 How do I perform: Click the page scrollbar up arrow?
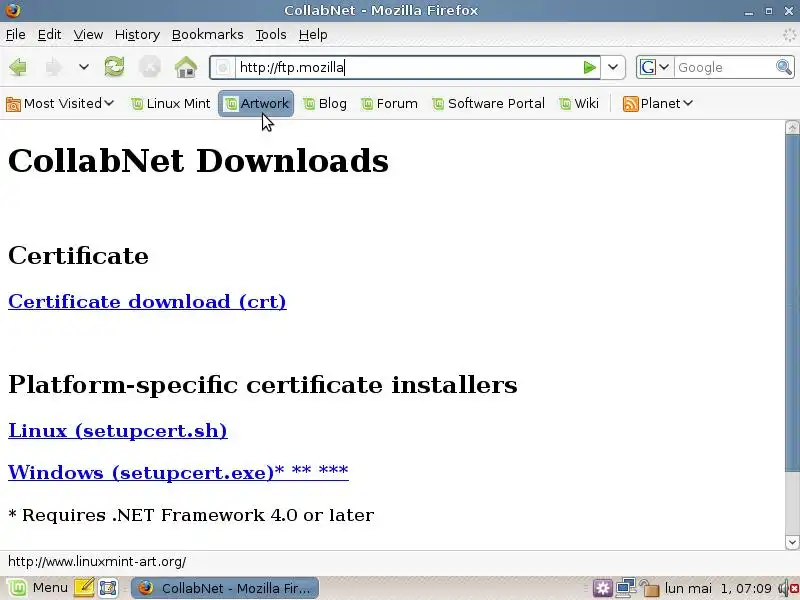pos(792,128)
